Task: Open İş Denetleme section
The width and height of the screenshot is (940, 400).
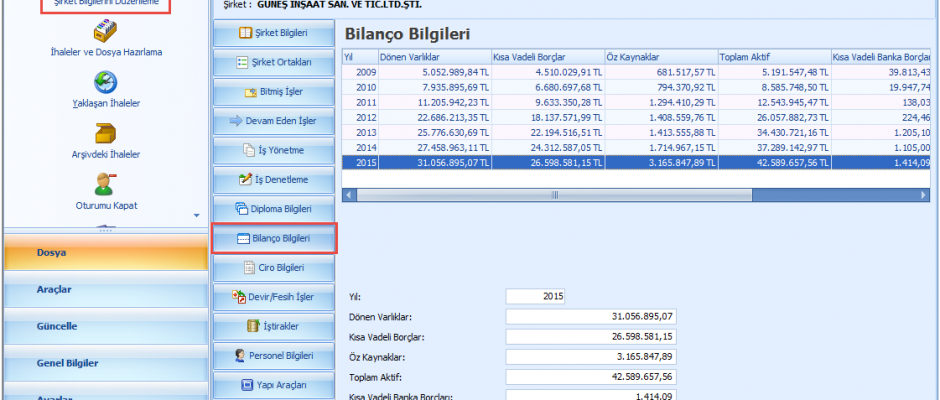Action: 274,180
